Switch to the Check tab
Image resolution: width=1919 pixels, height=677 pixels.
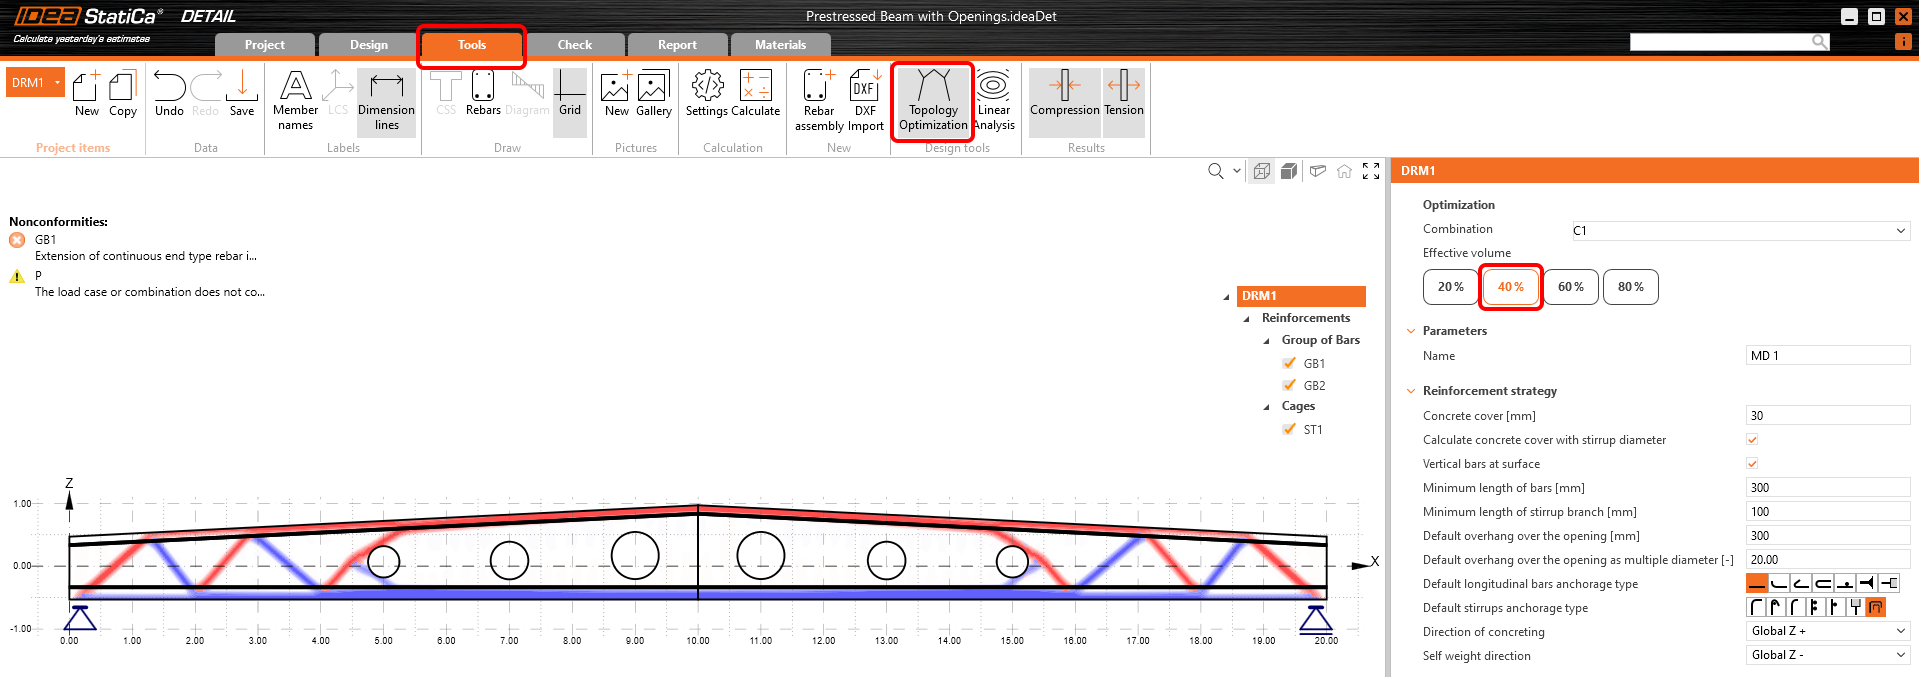(574, 45)
